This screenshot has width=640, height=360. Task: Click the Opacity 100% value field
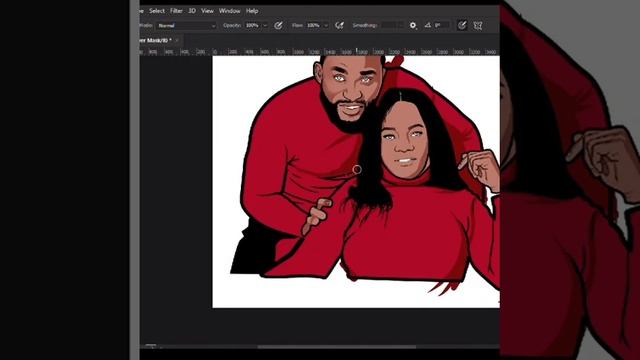[253, 25]
